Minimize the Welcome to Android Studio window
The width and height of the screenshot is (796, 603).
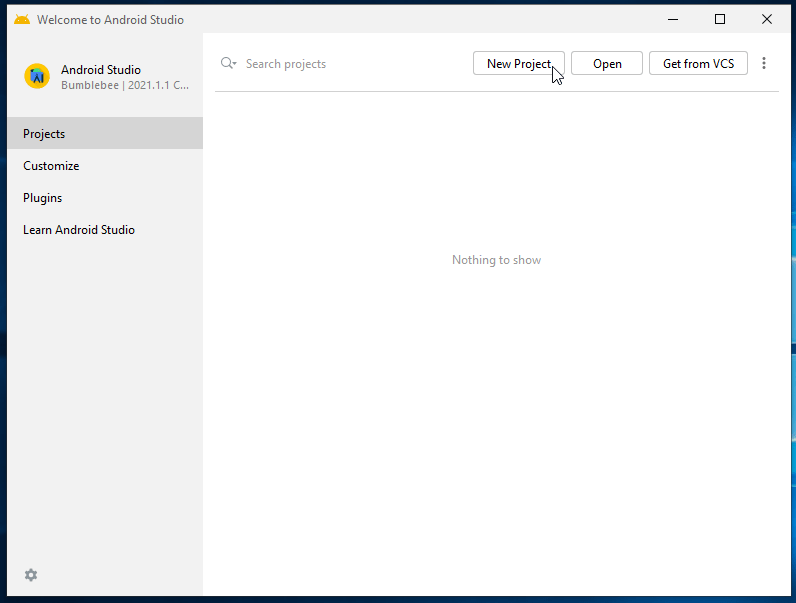click(x=673, y=19)
